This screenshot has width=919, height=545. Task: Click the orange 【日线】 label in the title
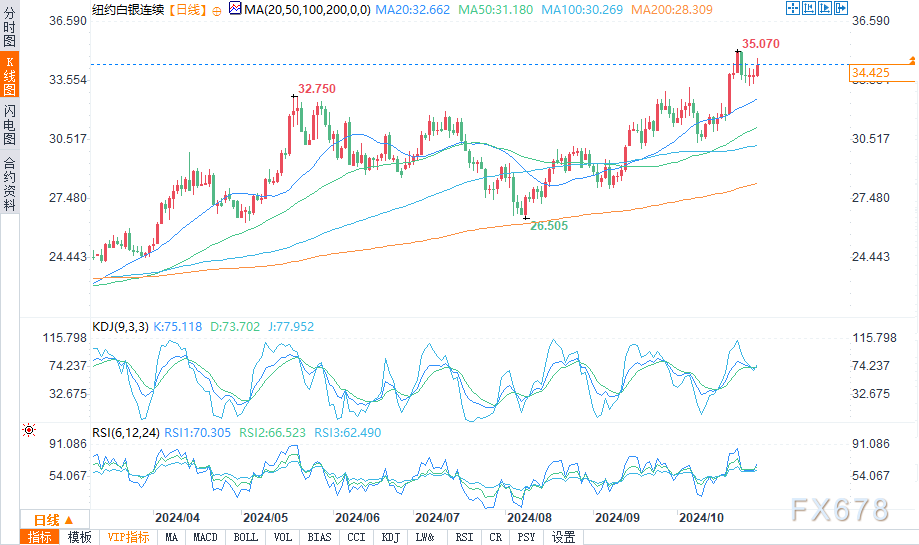pos(188,9)
